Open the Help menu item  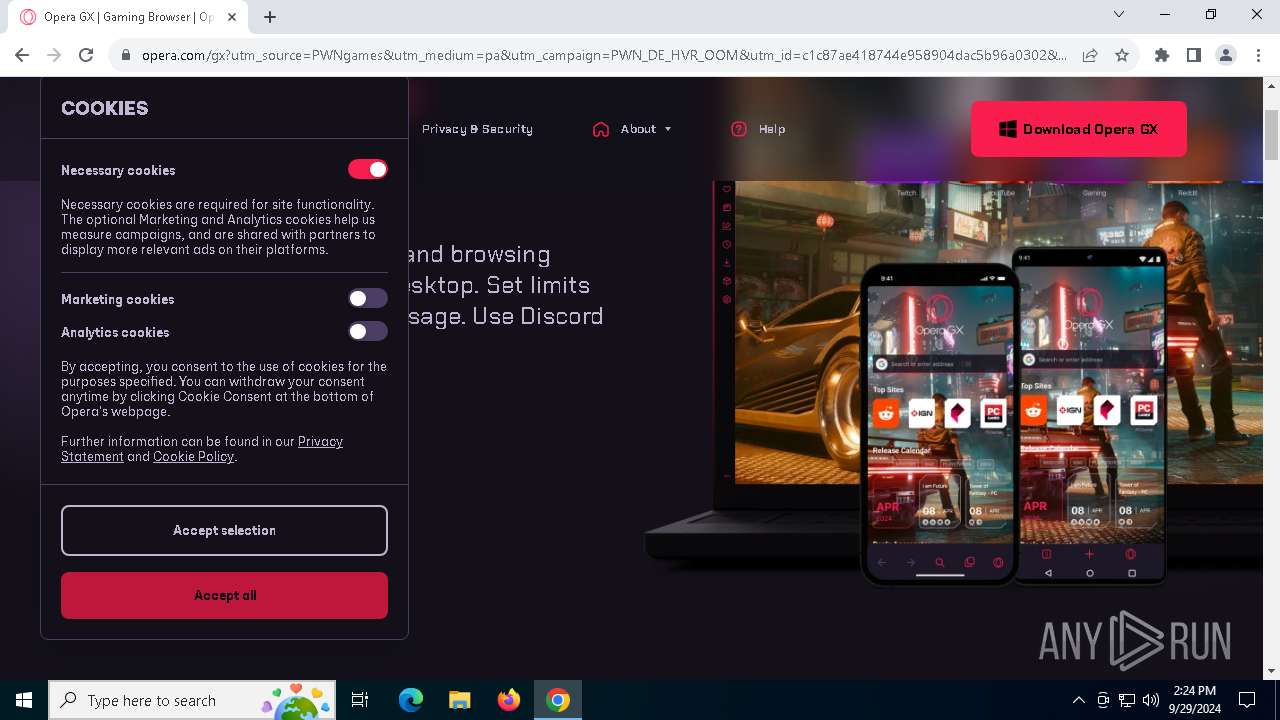(772, 129)
